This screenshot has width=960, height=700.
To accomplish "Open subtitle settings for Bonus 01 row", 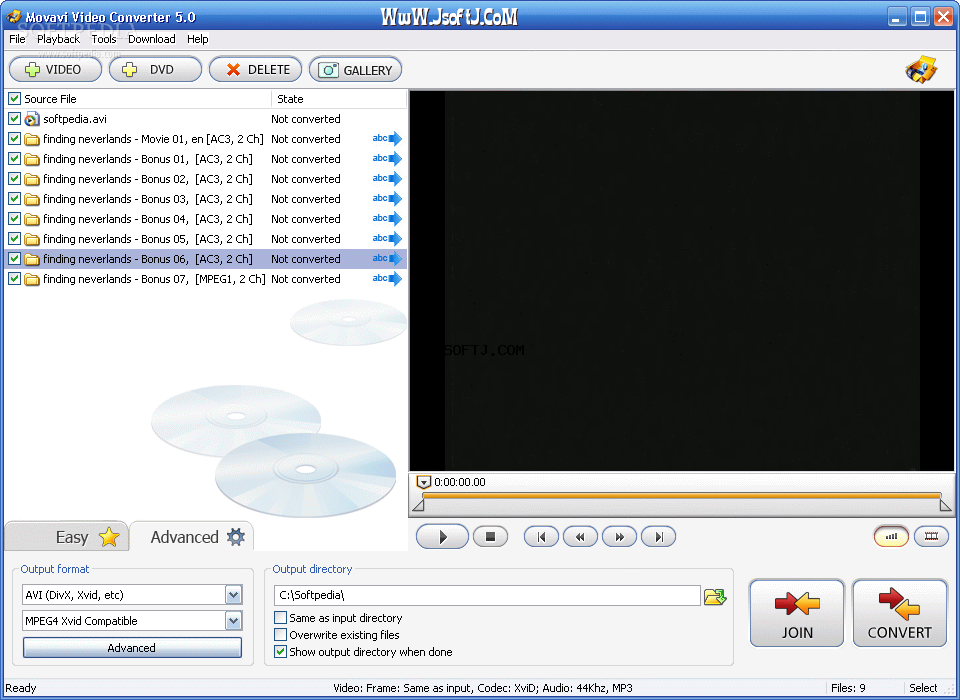I will [x=387, y=159].
